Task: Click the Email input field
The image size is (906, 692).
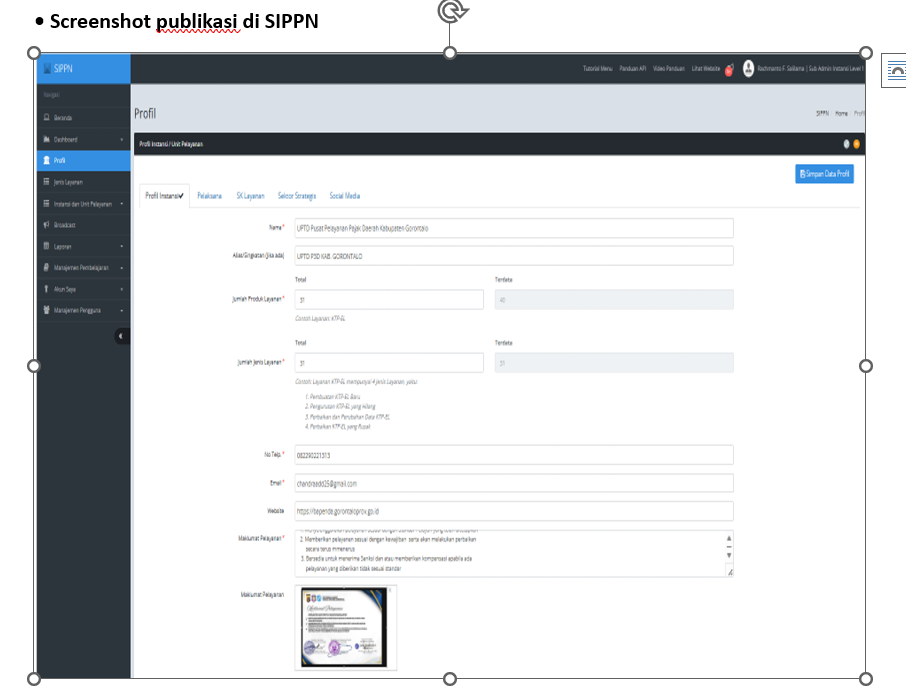Action: [514, 483]
